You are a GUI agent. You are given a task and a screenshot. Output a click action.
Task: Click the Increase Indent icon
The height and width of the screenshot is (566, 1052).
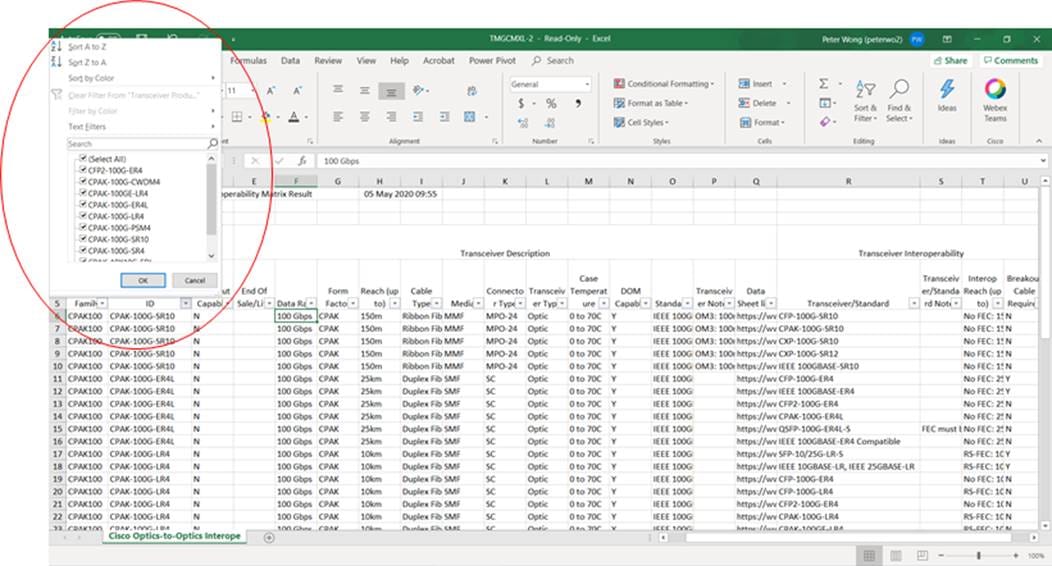444,117
